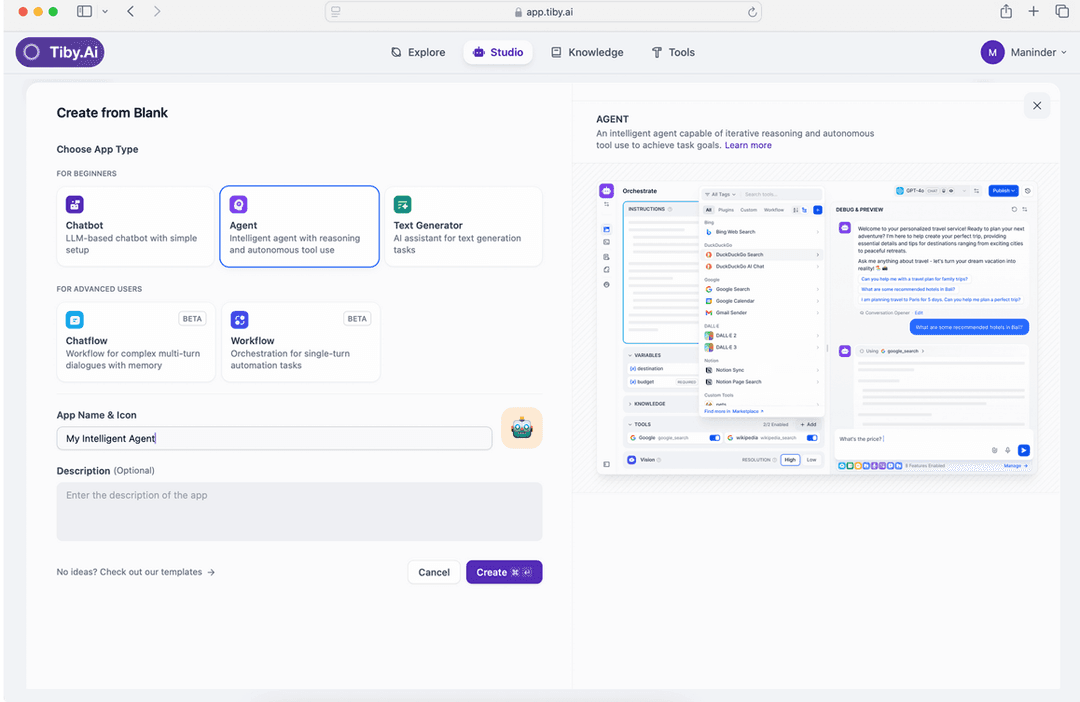
Task: Click the Google Calendar tool icon
Action: point(708,301)
